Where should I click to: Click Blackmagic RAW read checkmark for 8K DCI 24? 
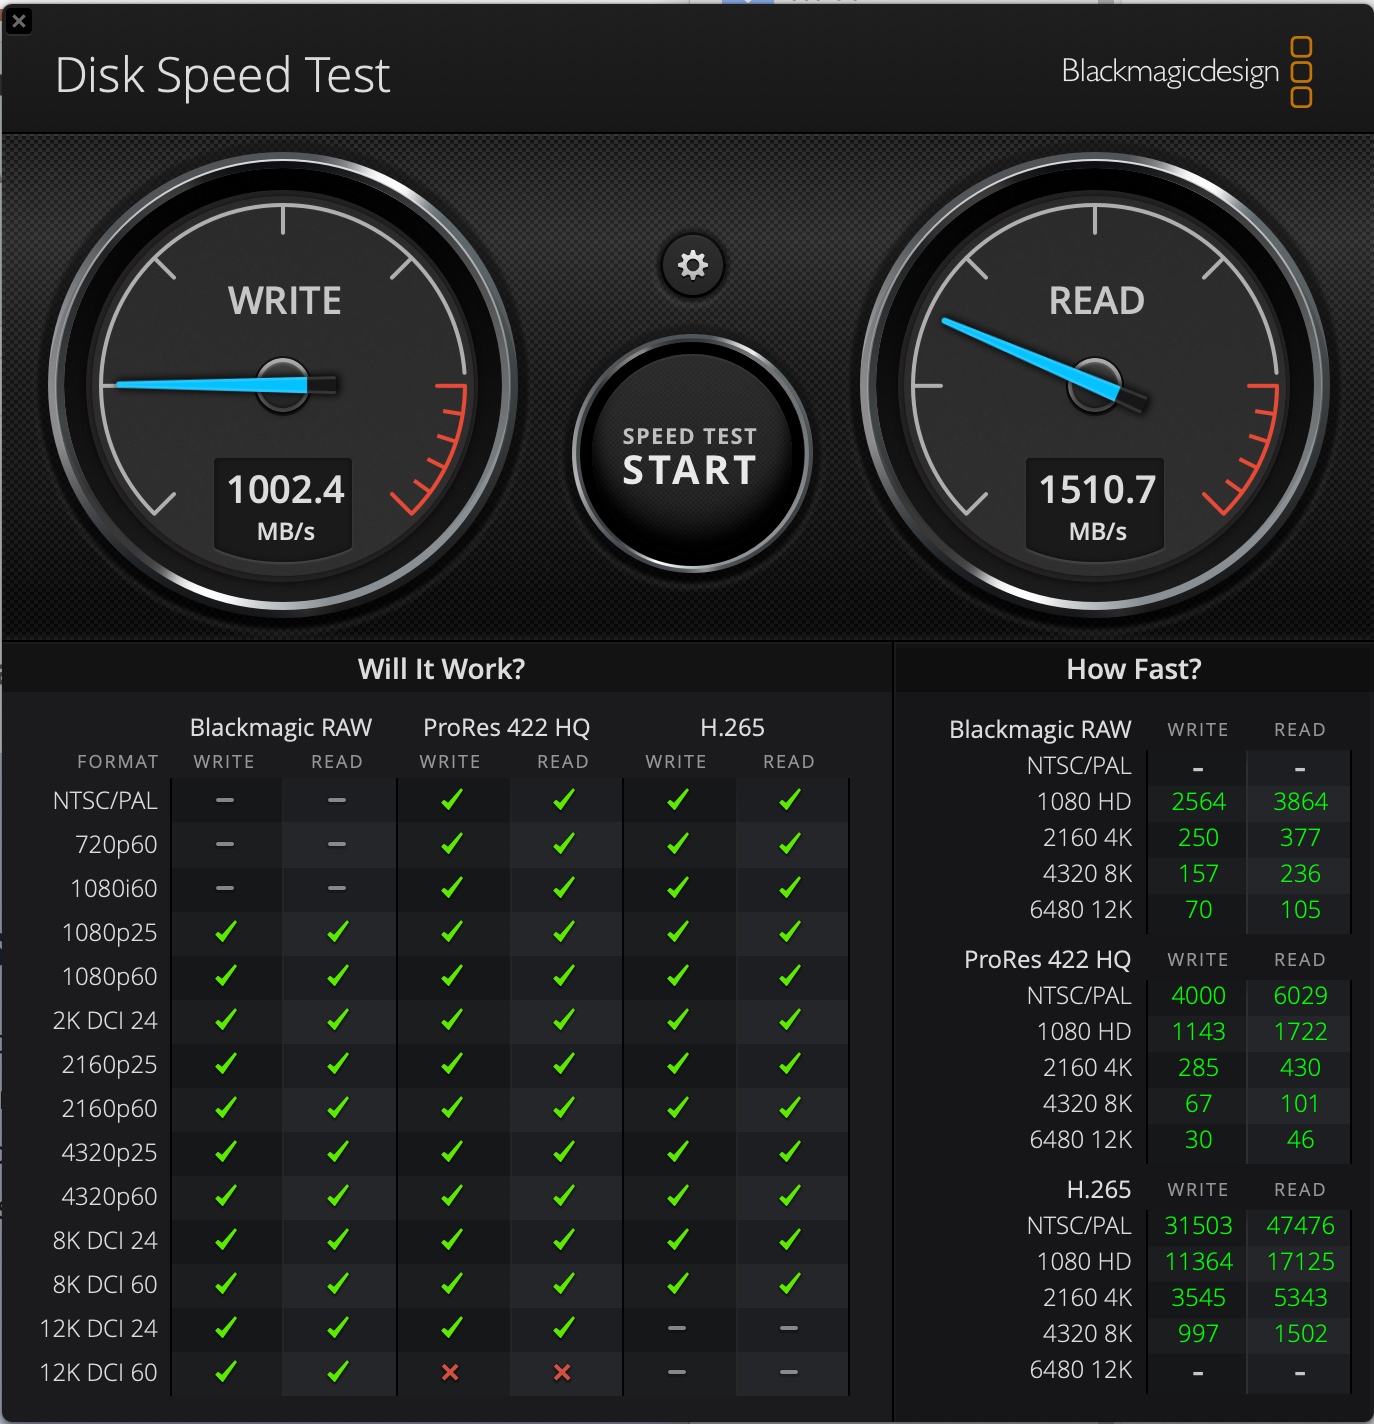(338, 1240)
